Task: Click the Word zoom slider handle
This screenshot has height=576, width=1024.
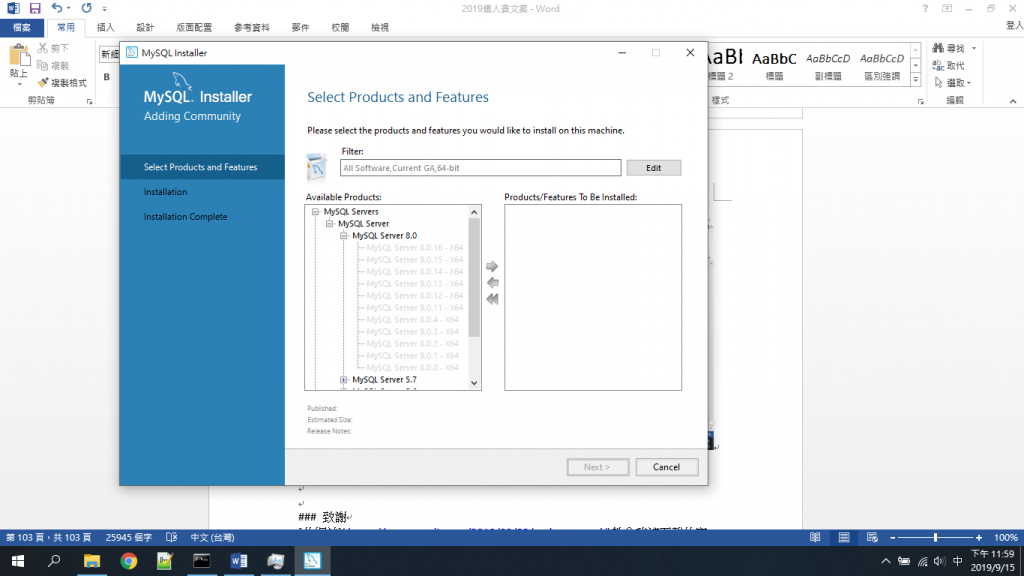Action: tap(935, 537)
